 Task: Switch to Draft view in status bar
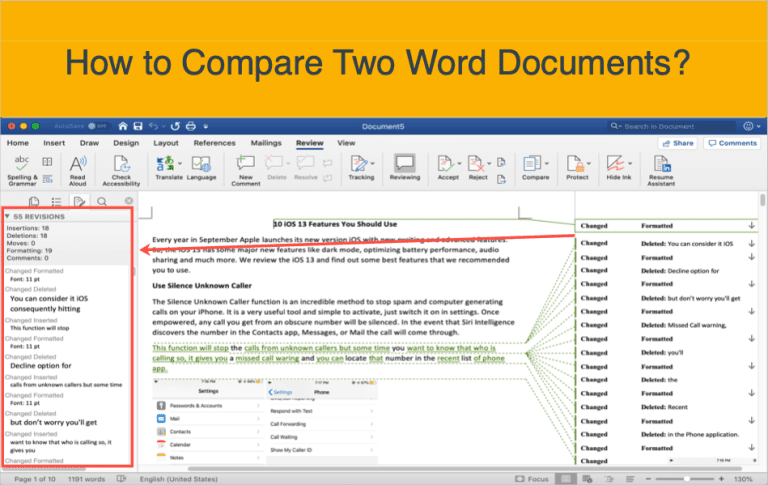coord(630,479)
